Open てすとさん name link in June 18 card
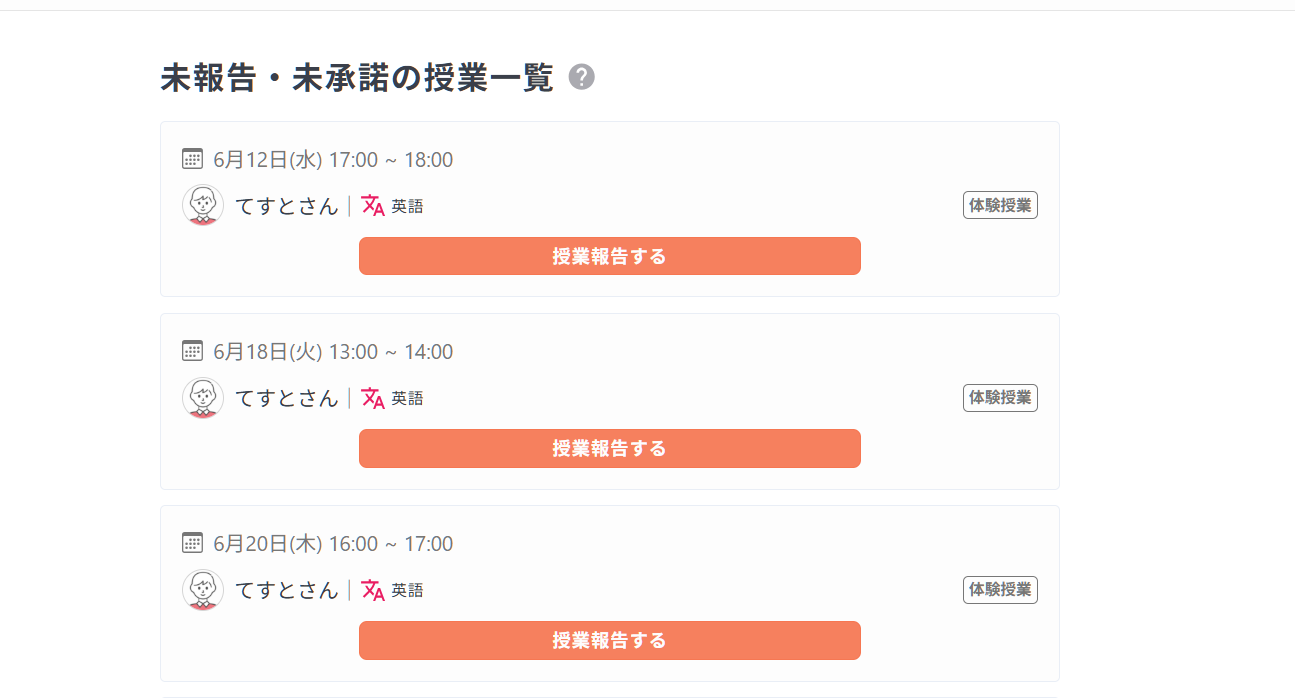This screenshot has width=1295, height=698. coord(287,398)
